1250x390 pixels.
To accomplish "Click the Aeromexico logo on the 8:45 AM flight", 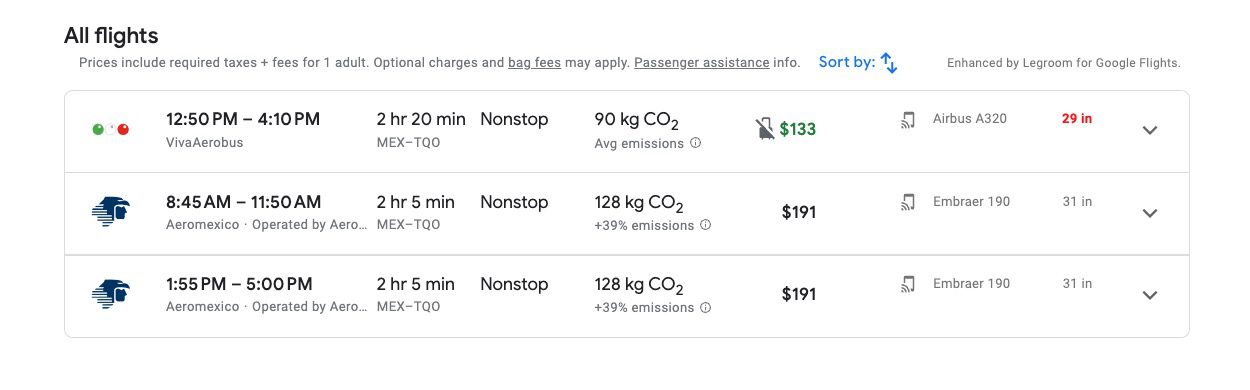I will 111,212.
